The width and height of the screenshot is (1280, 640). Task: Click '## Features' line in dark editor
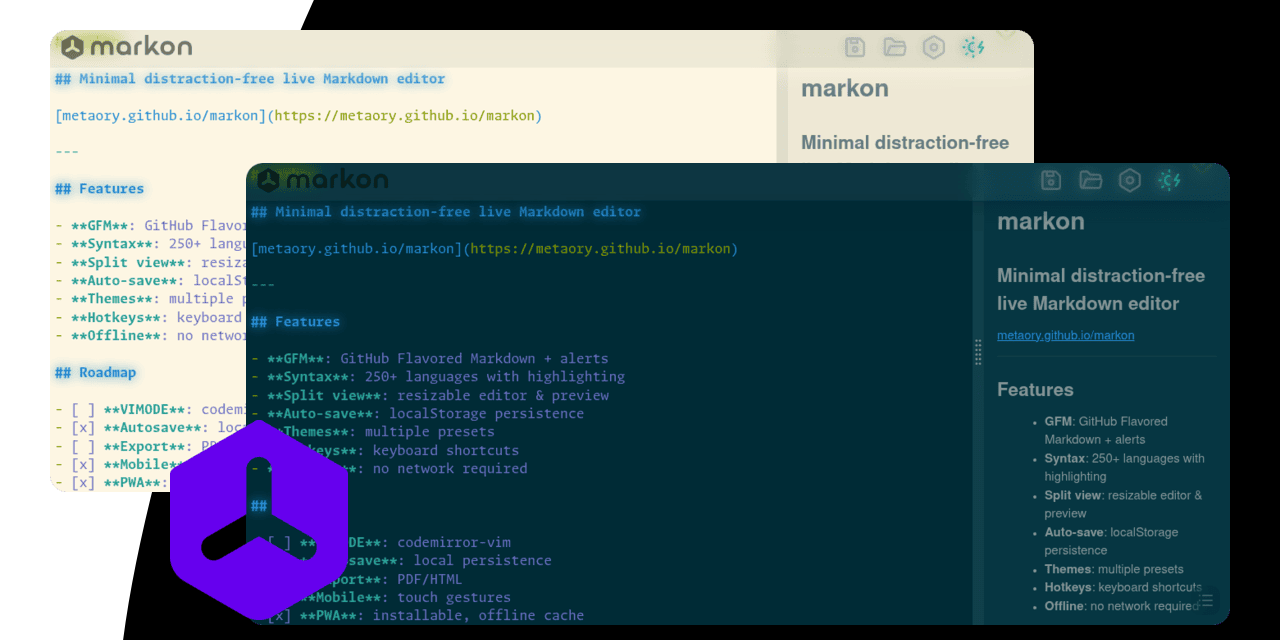pyautogui.click(x=295, y=322)
